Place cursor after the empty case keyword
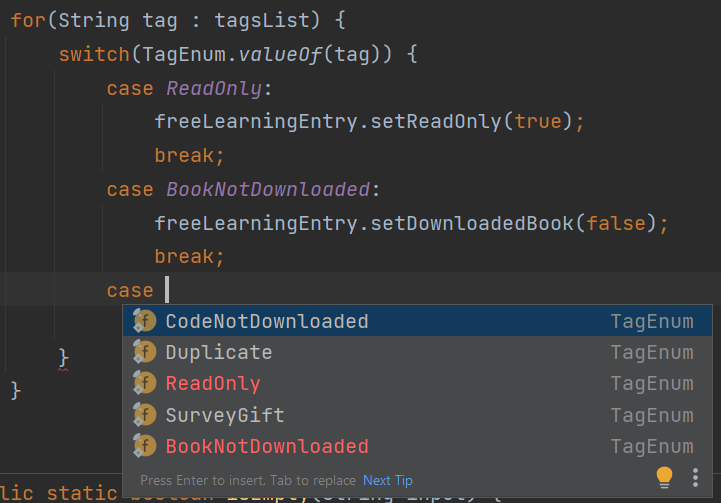 [167, 290]
